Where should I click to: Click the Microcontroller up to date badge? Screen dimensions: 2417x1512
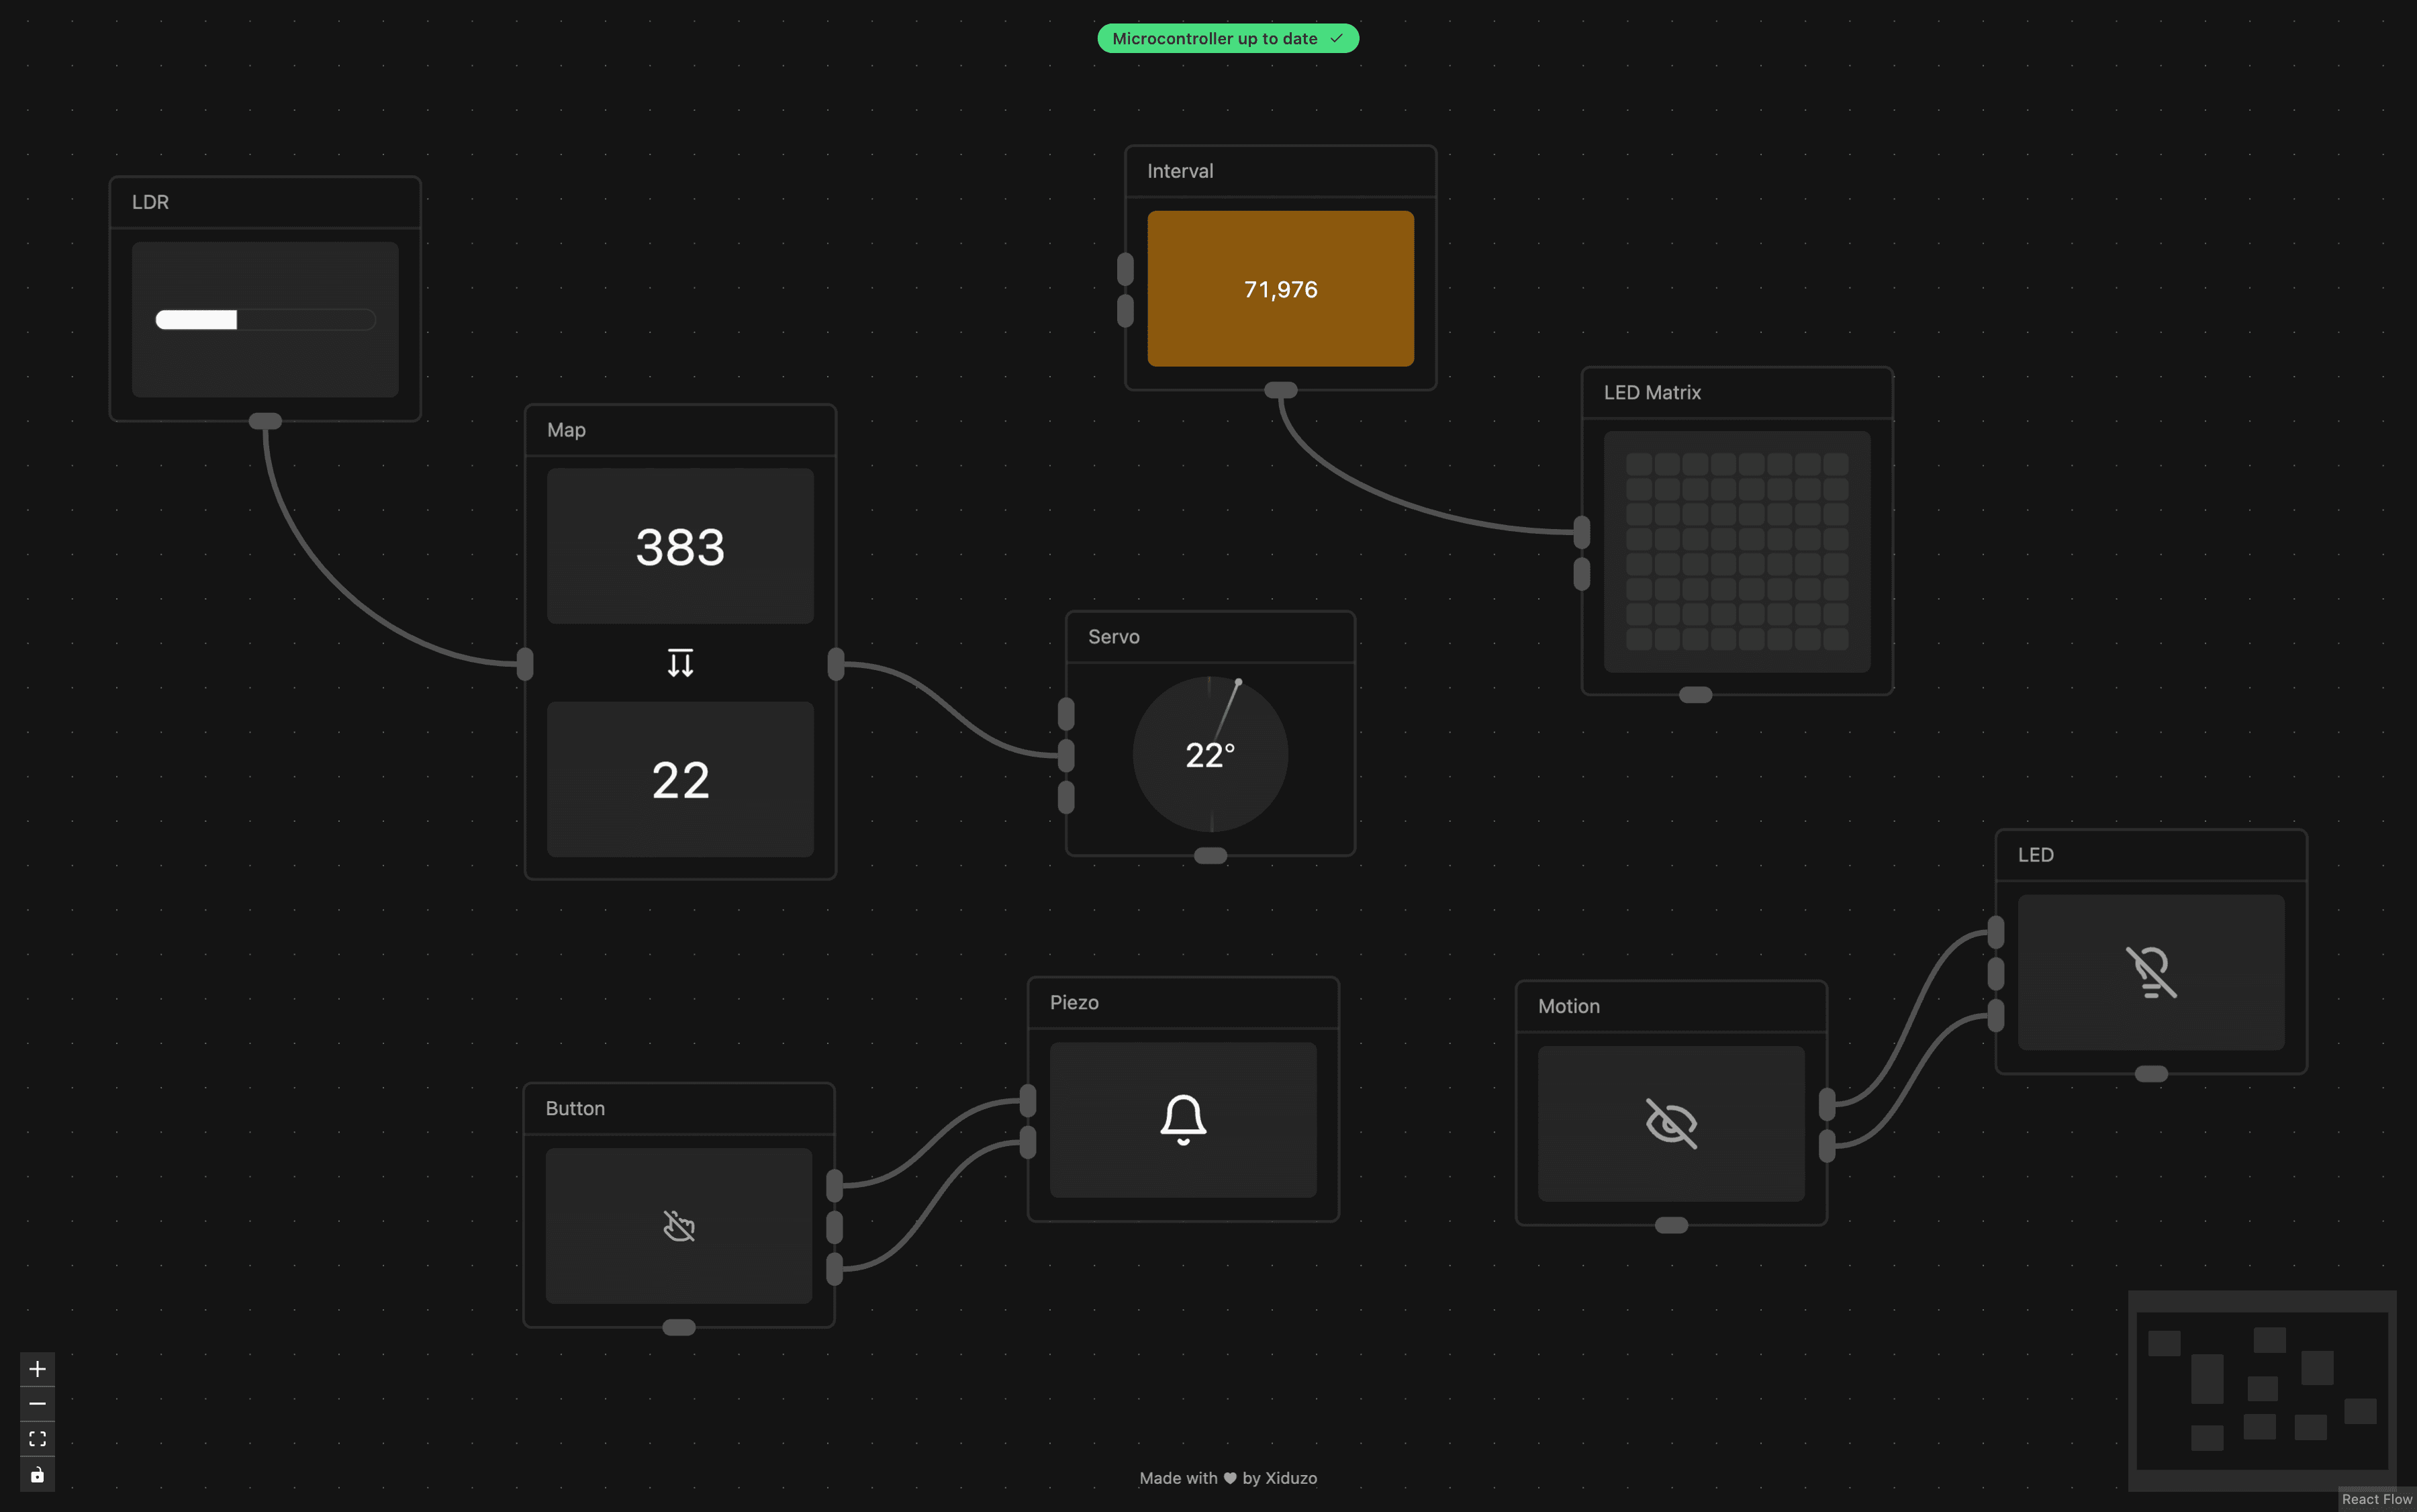1228,39
